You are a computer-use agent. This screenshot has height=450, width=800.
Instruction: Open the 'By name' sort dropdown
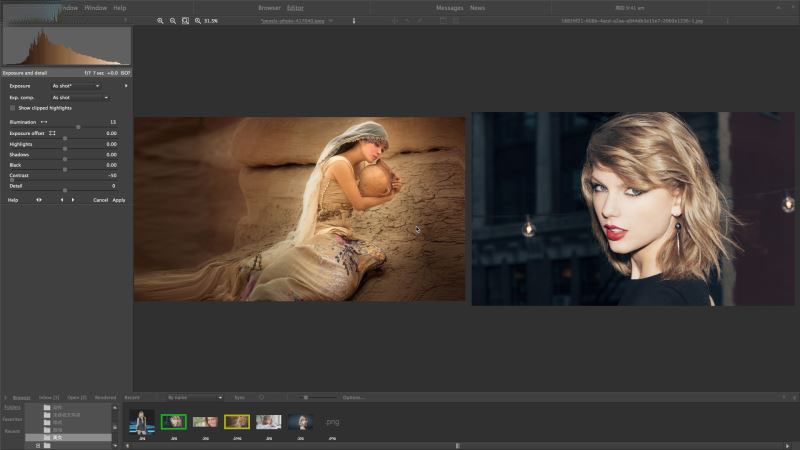pos(194,397)
